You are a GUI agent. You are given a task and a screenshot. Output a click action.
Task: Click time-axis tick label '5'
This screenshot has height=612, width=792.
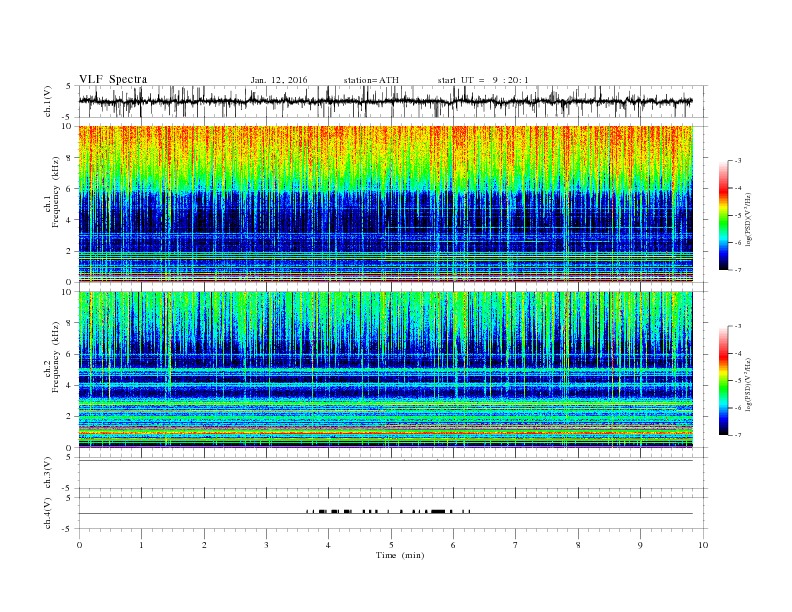point(391,545)
